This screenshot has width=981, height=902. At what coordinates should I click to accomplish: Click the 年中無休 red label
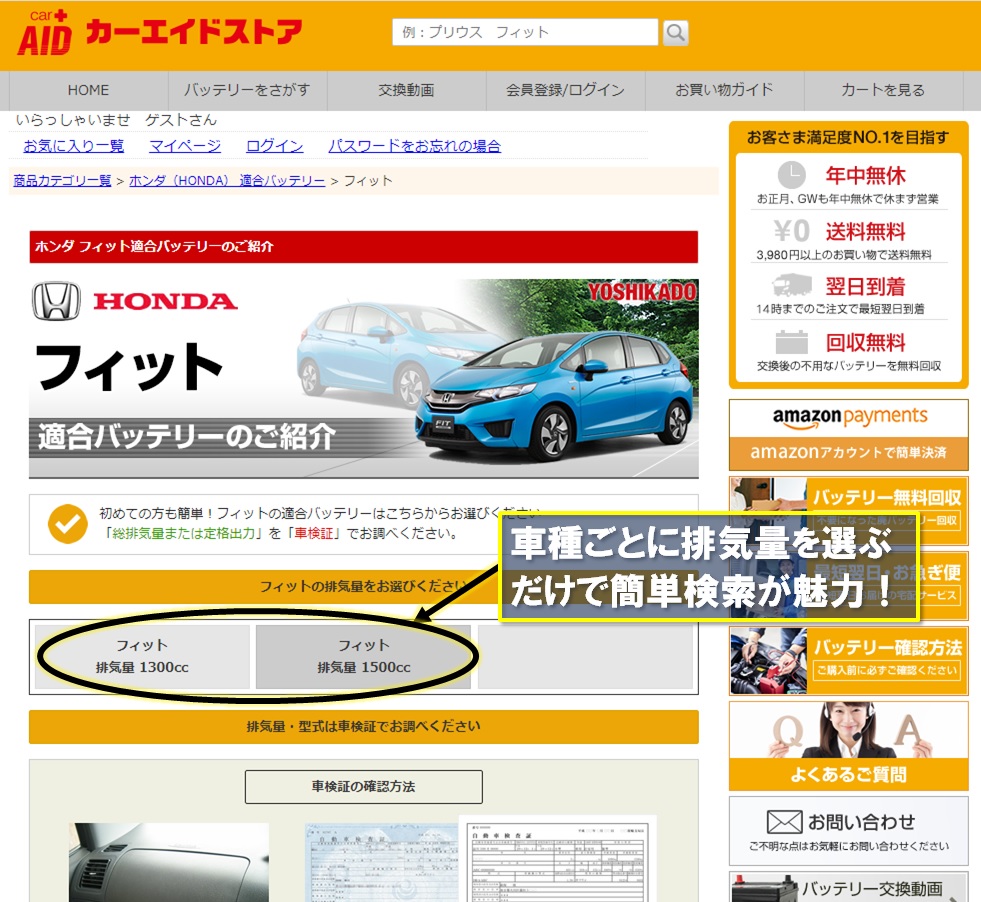[865, 175]
